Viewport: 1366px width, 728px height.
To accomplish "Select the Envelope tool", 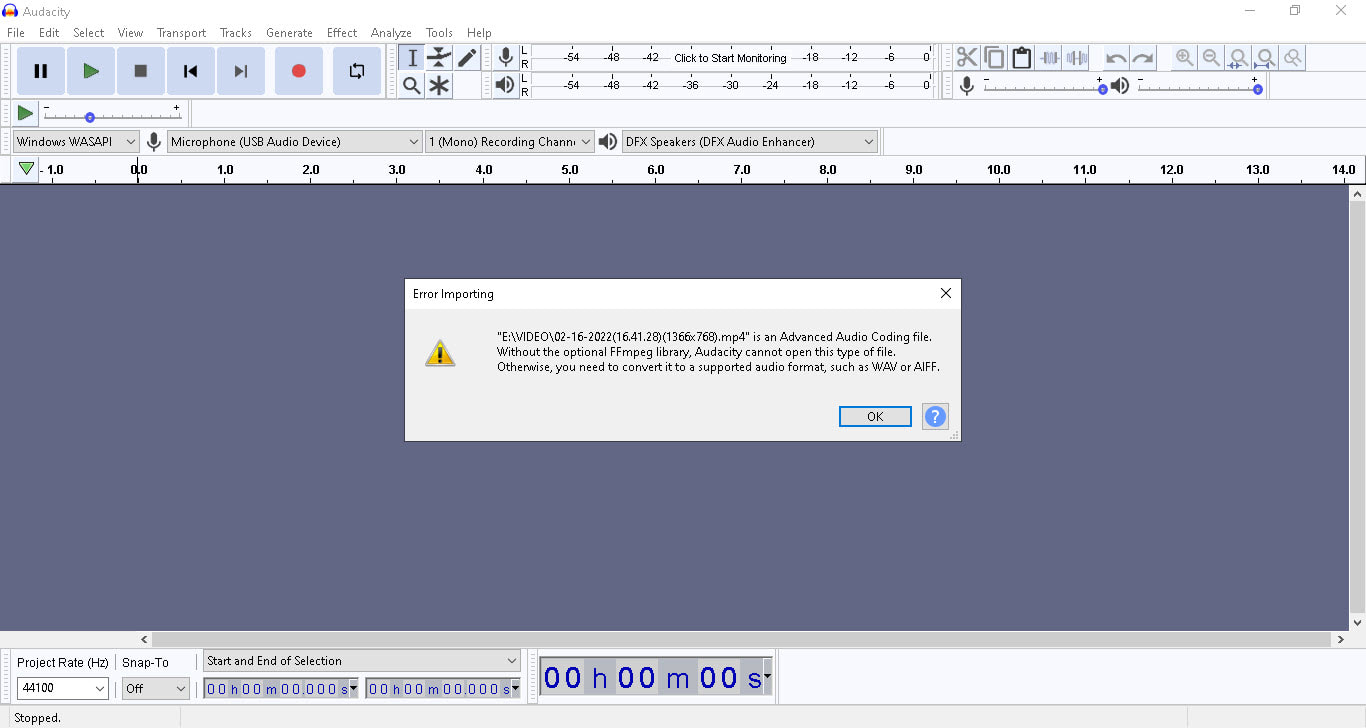I will (x=439, y=58).
